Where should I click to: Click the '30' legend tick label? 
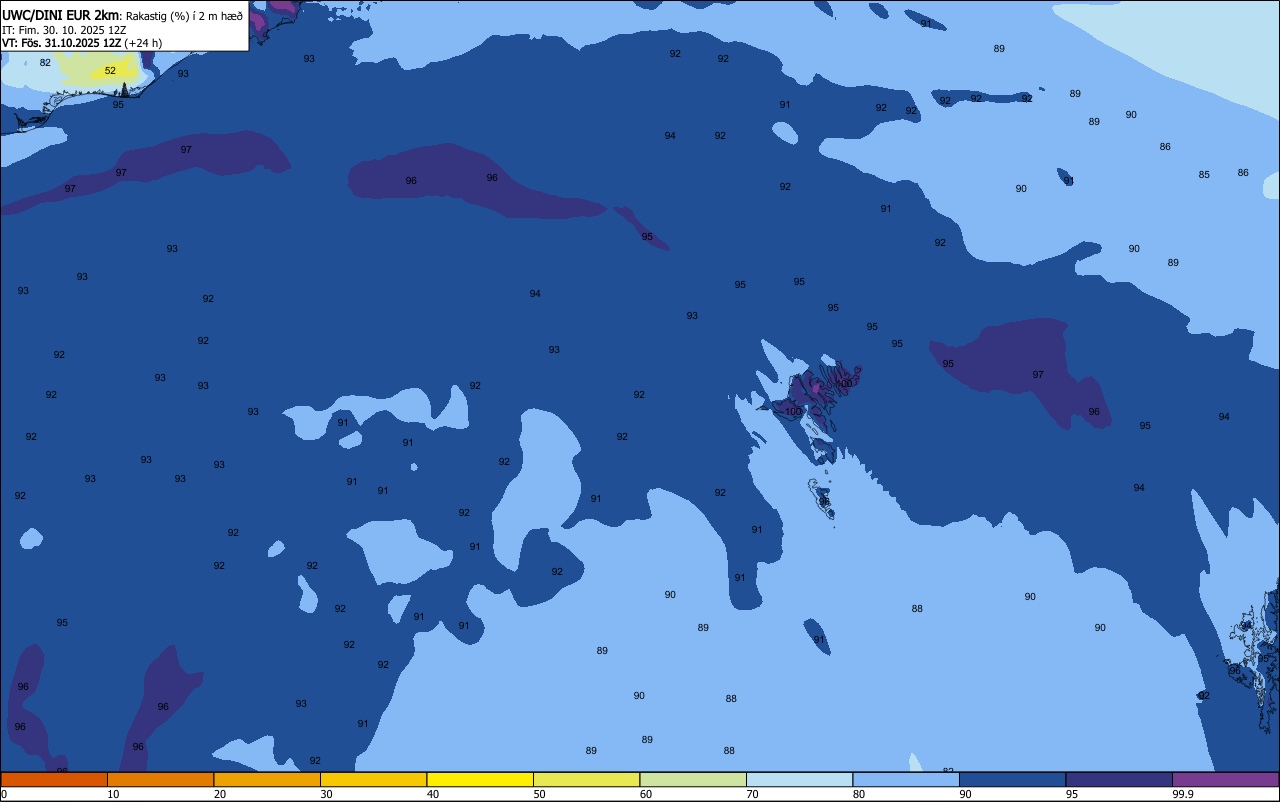326,794
